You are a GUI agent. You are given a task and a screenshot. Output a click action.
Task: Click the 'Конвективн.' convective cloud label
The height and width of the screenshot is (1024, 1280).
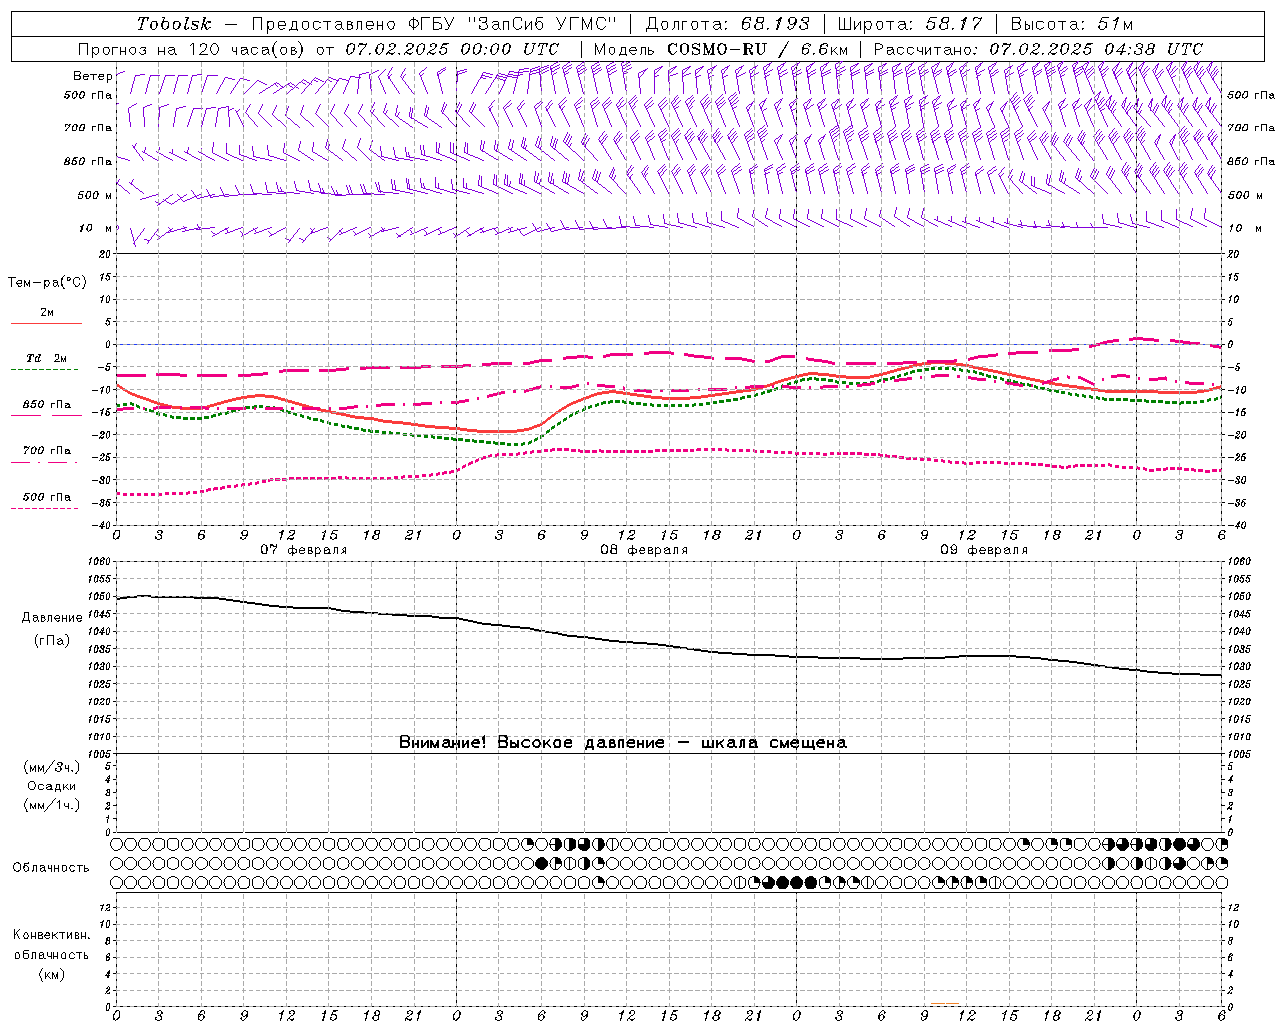pyautogui.click(x=51, y=935)
